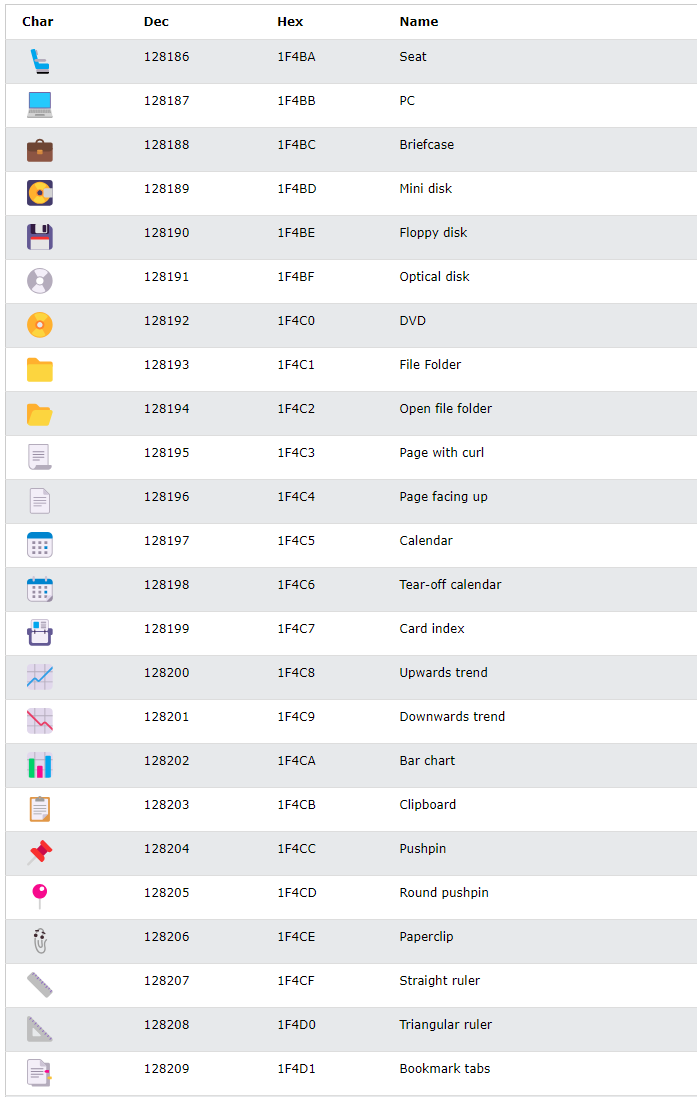Click the Seat emoji icon
Screen dimensions: 697x1097
pos(40,62)
